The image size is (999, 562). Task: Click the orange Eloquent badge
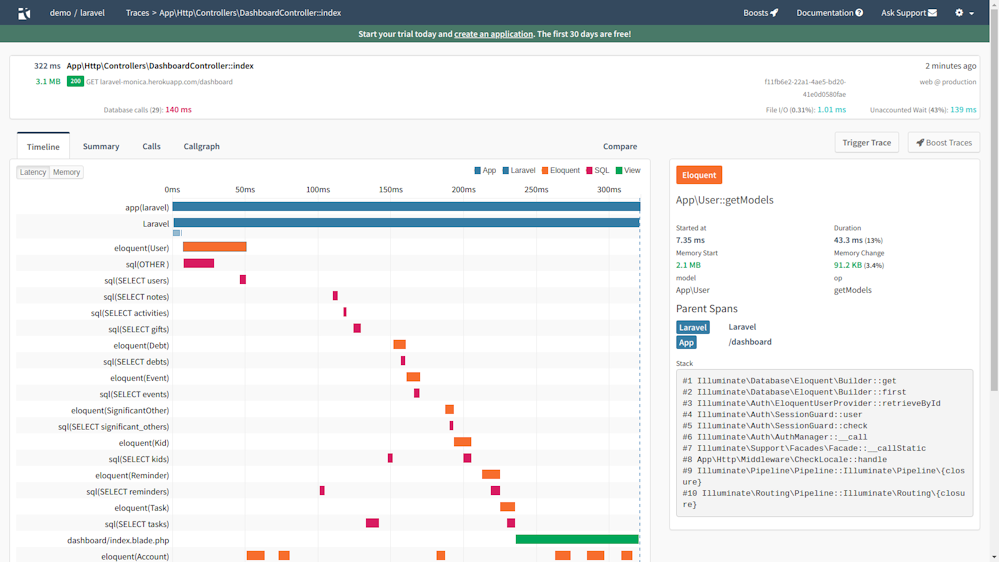pyautogui.click(x=698, y=175)
